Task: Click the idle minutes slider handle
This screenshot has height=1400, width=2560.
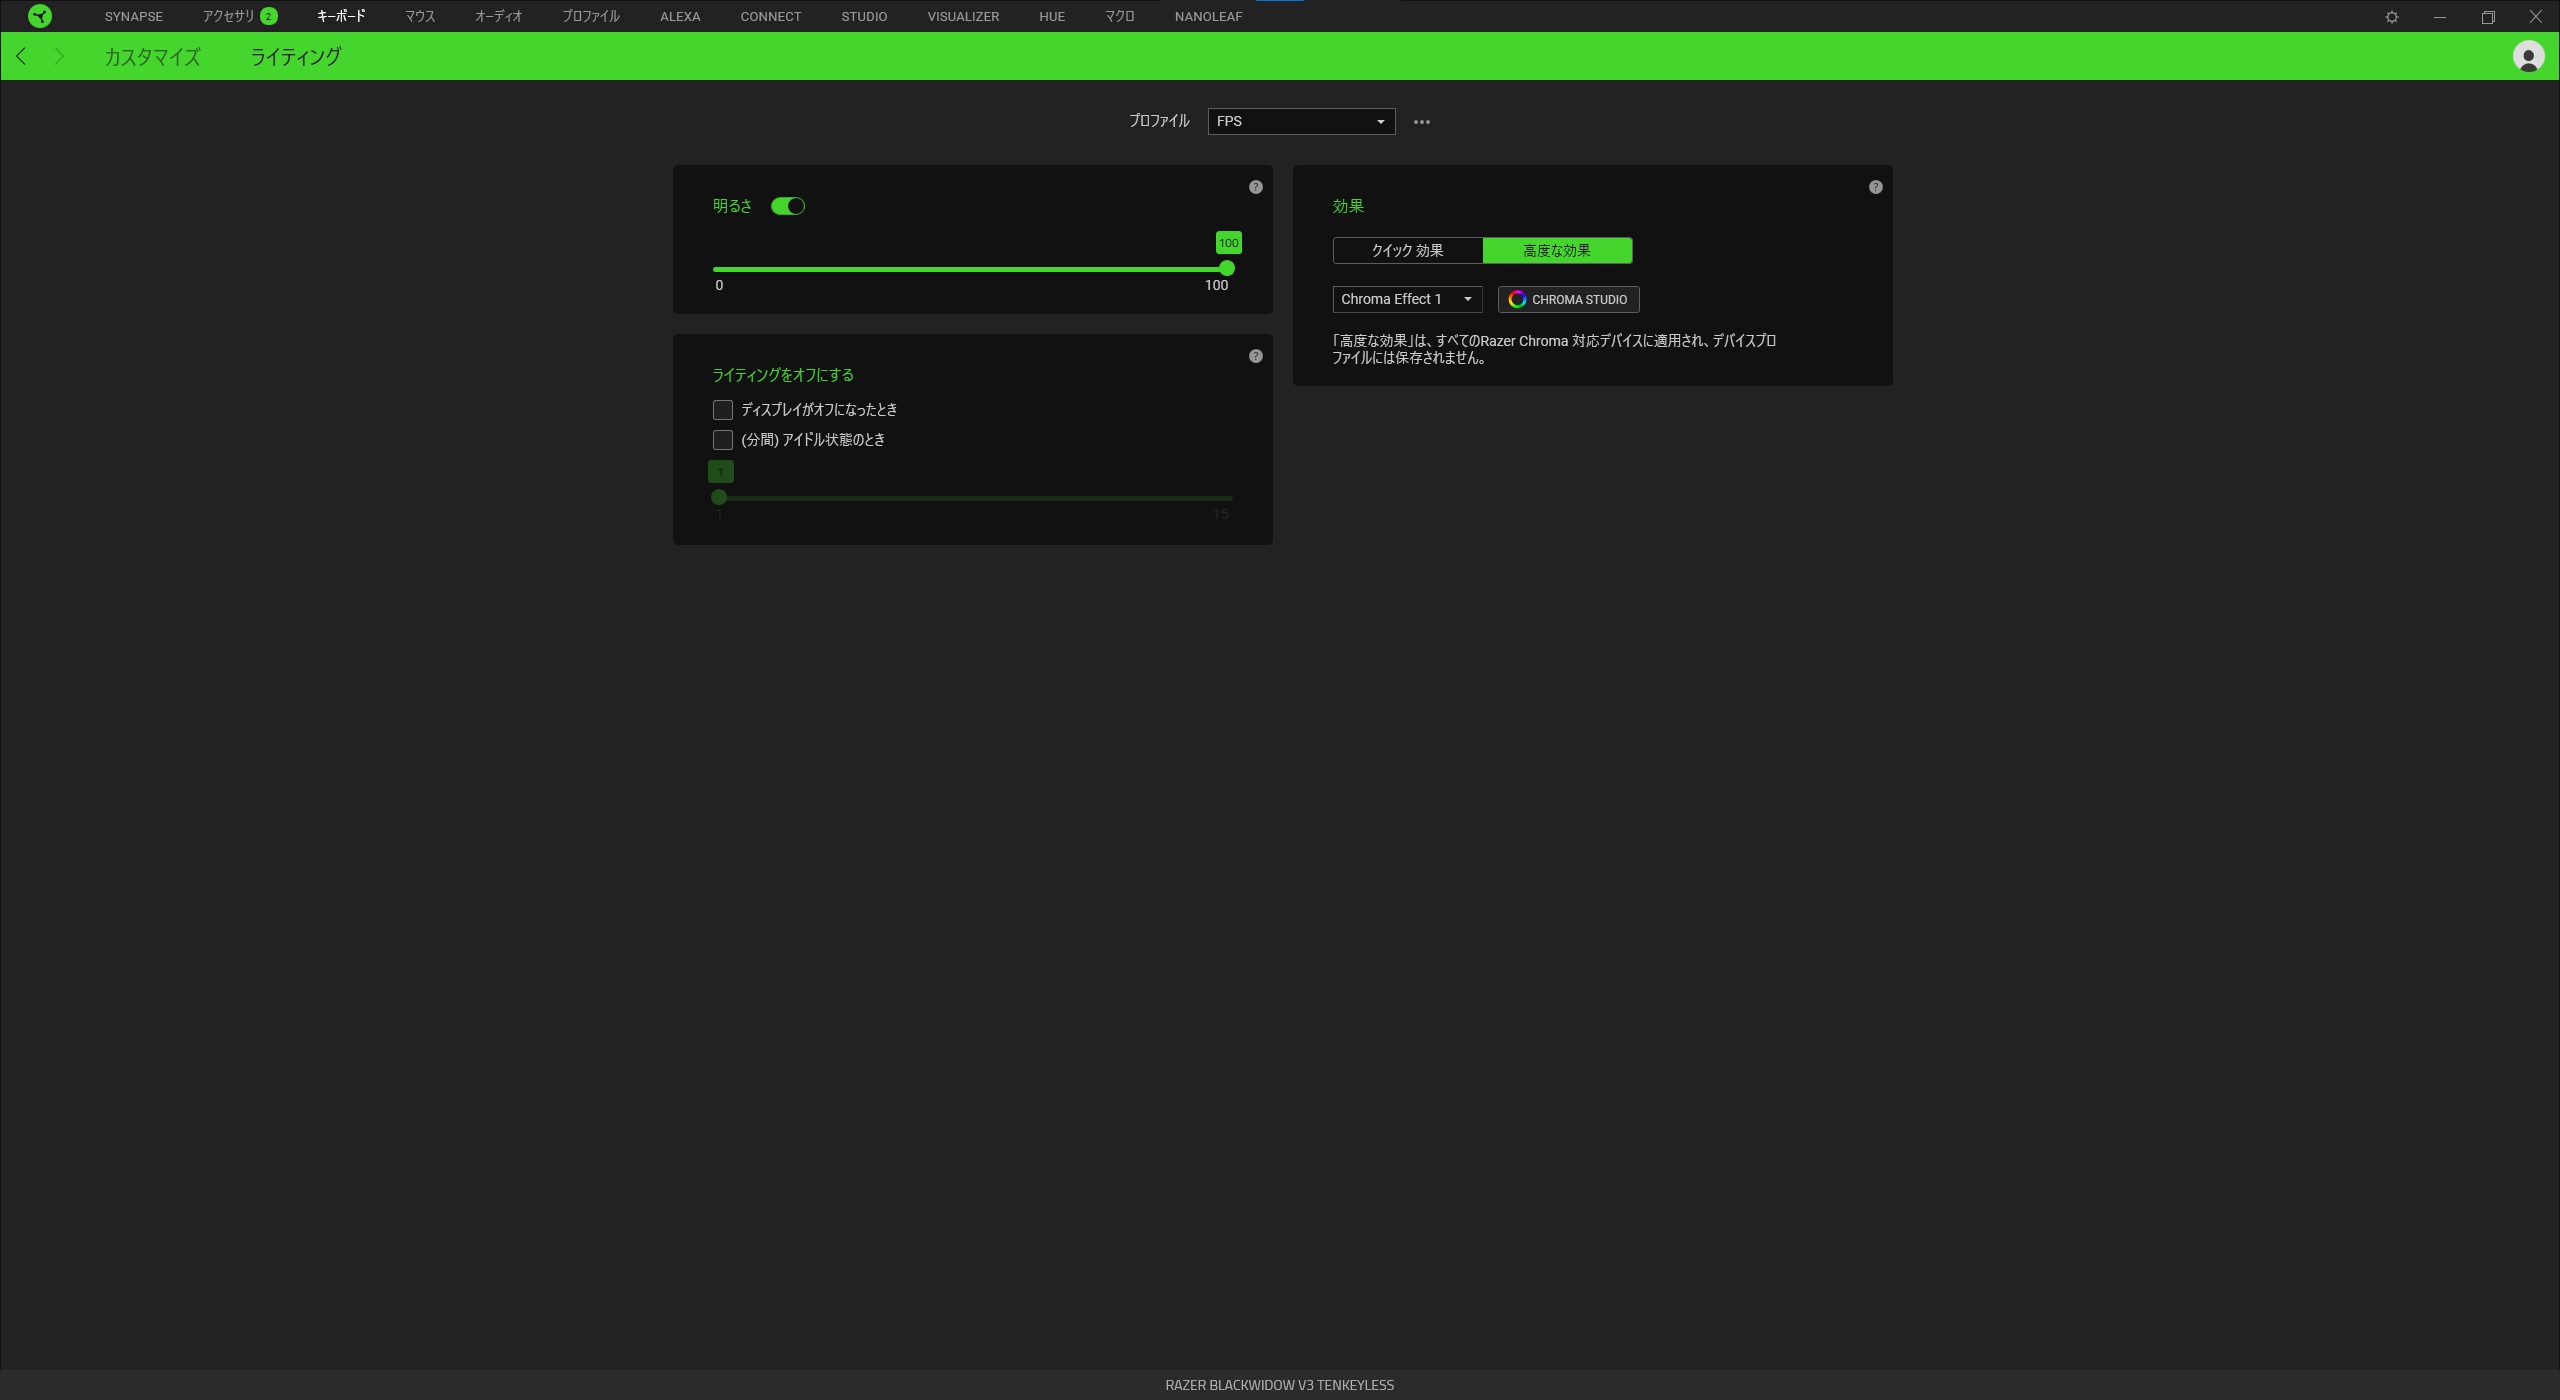Action: [719, 497]
